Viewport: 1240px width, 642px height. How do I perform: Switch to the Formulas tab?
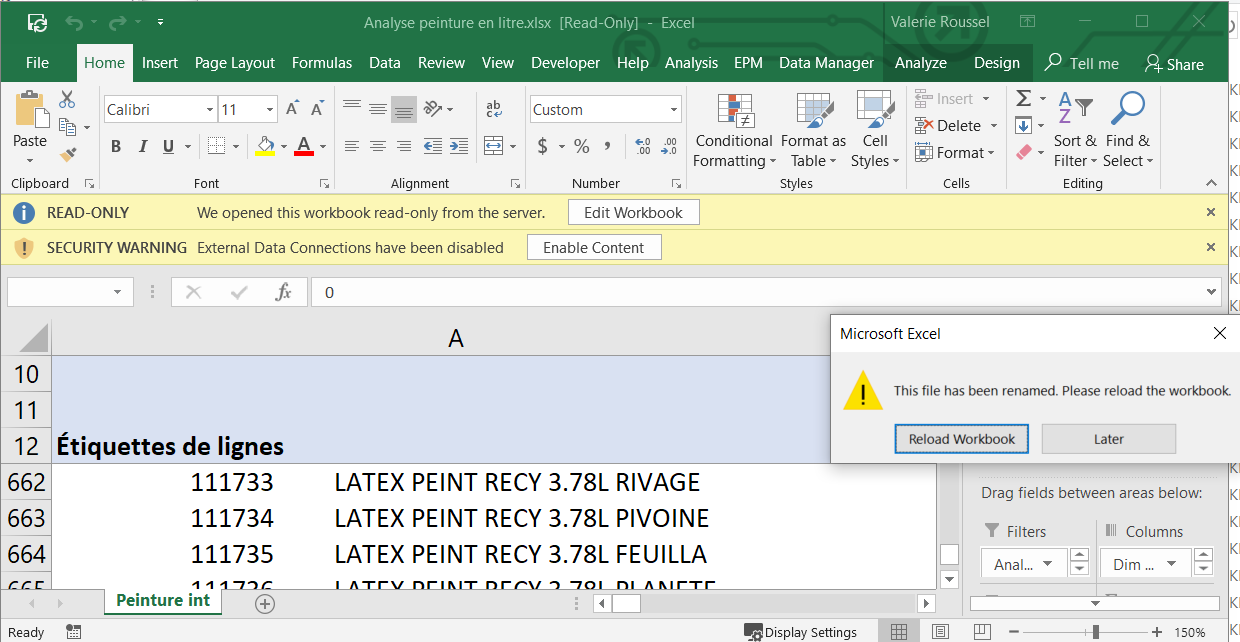[x=322, y=63]
